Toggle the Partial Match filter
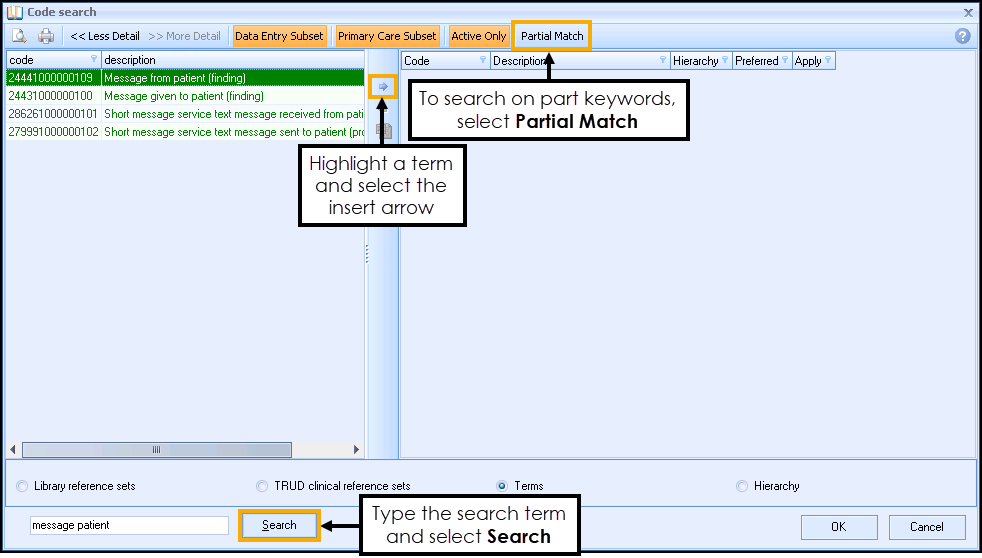982x558 pixels. coord(552,36)
